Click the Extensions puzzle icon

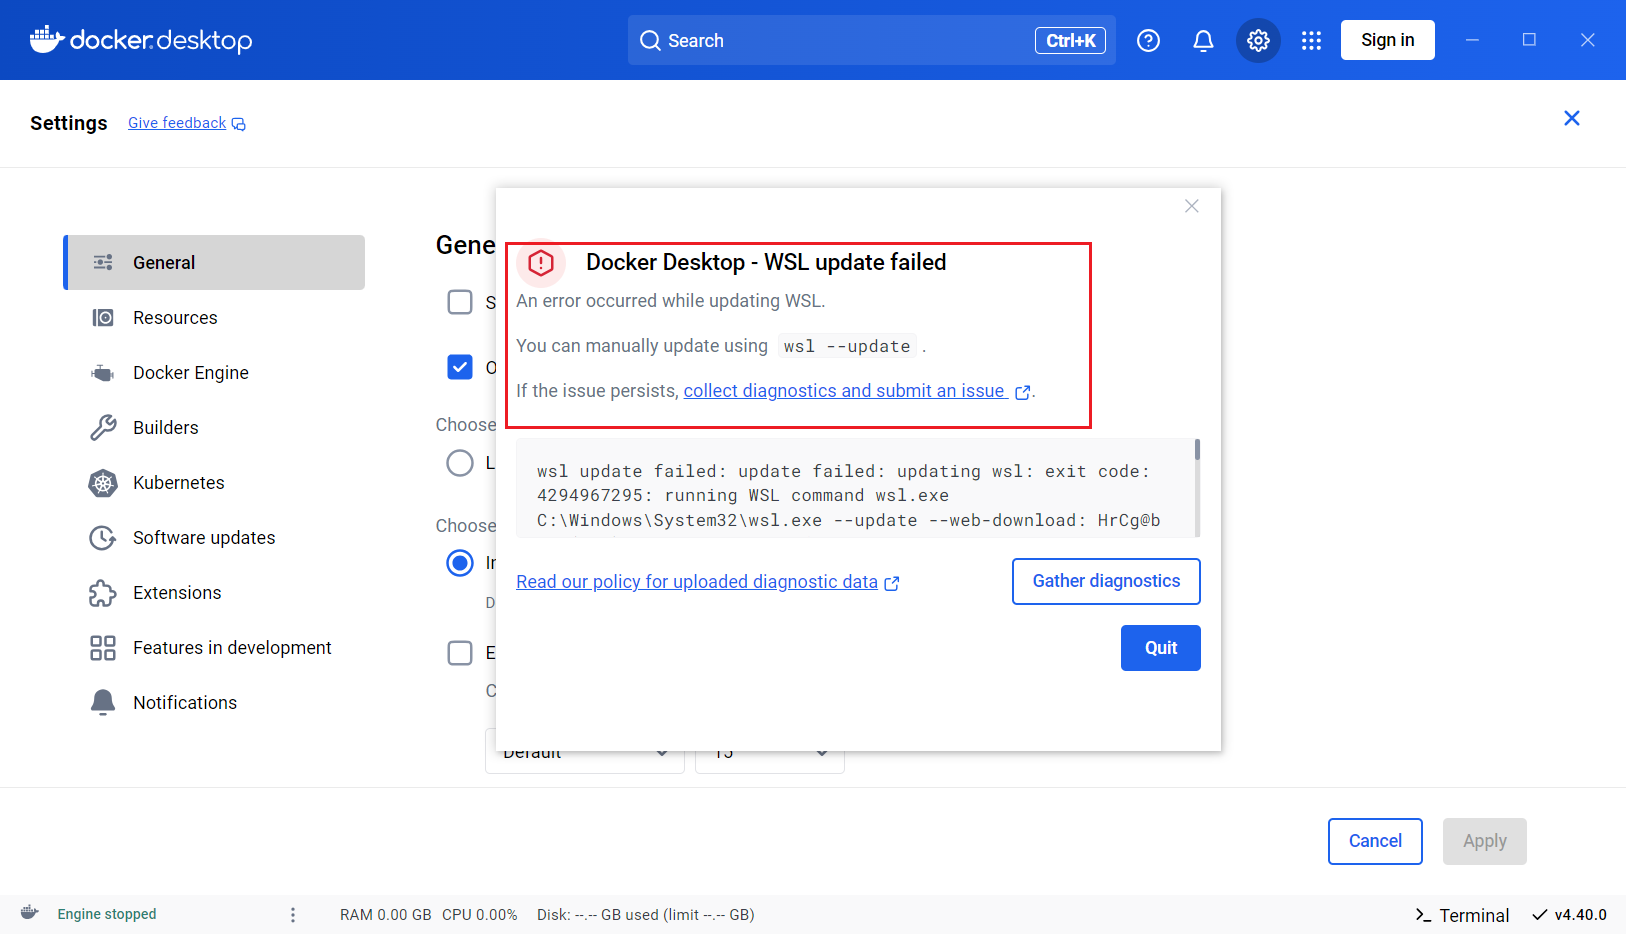(103, 593)
